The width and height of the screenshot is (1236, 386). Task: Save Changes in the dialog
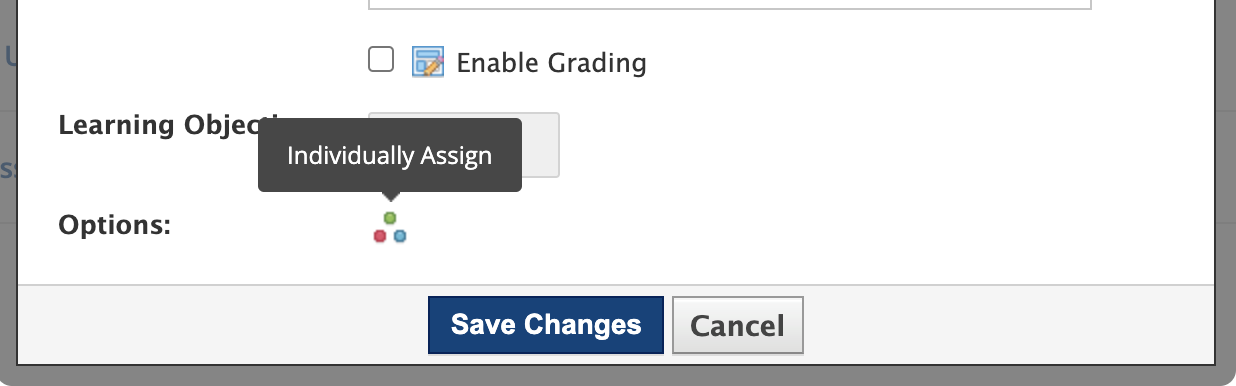[546, 325]
